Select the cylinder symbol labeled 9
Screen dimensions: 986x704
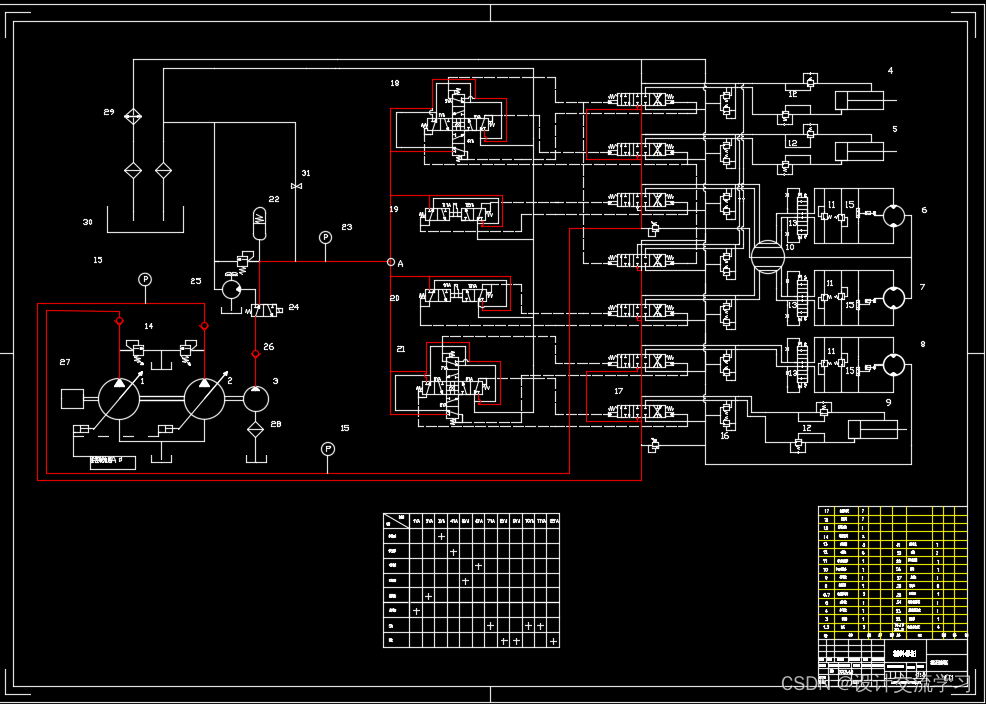click(x=872, y=429)
